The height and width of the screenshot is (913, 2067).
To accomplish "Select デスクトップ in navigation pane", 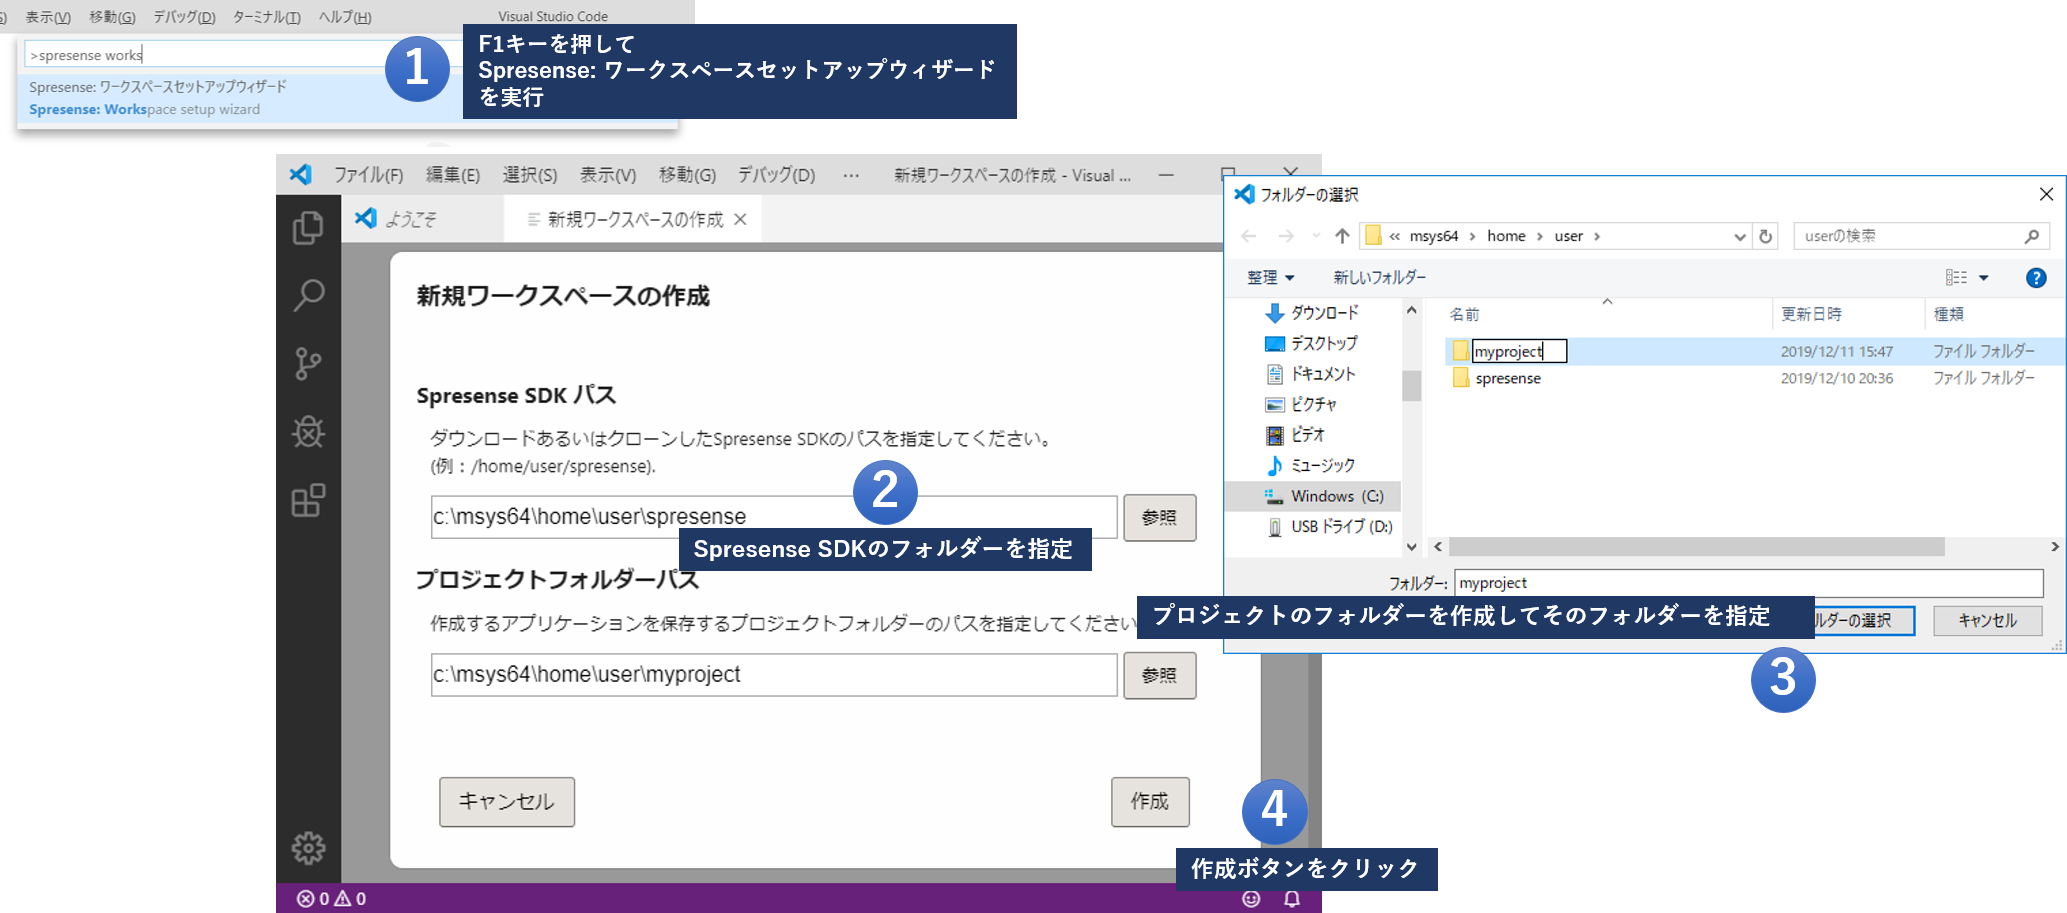I will point(1312,343).
